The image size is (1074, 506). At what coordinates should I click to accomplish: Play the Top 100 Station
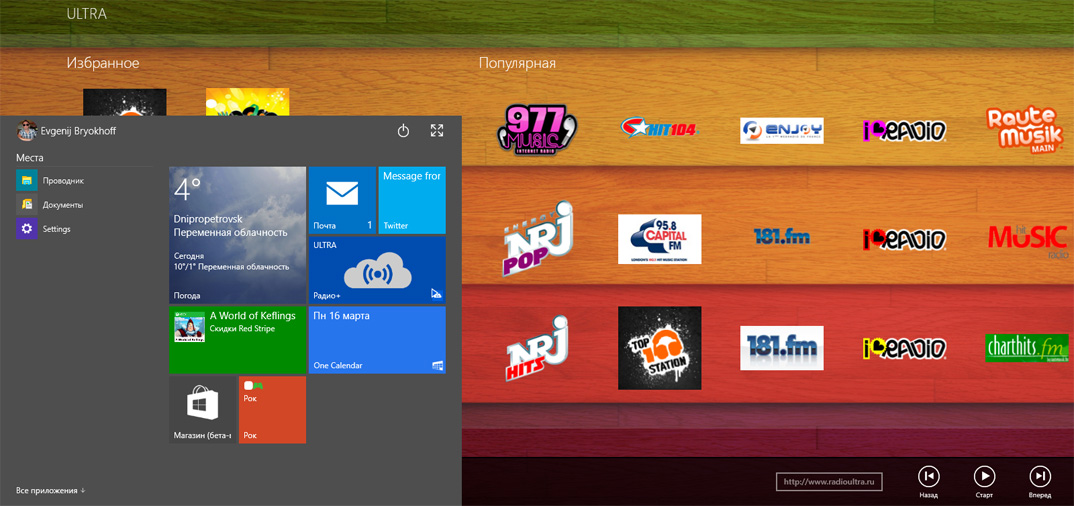(660, 348)
